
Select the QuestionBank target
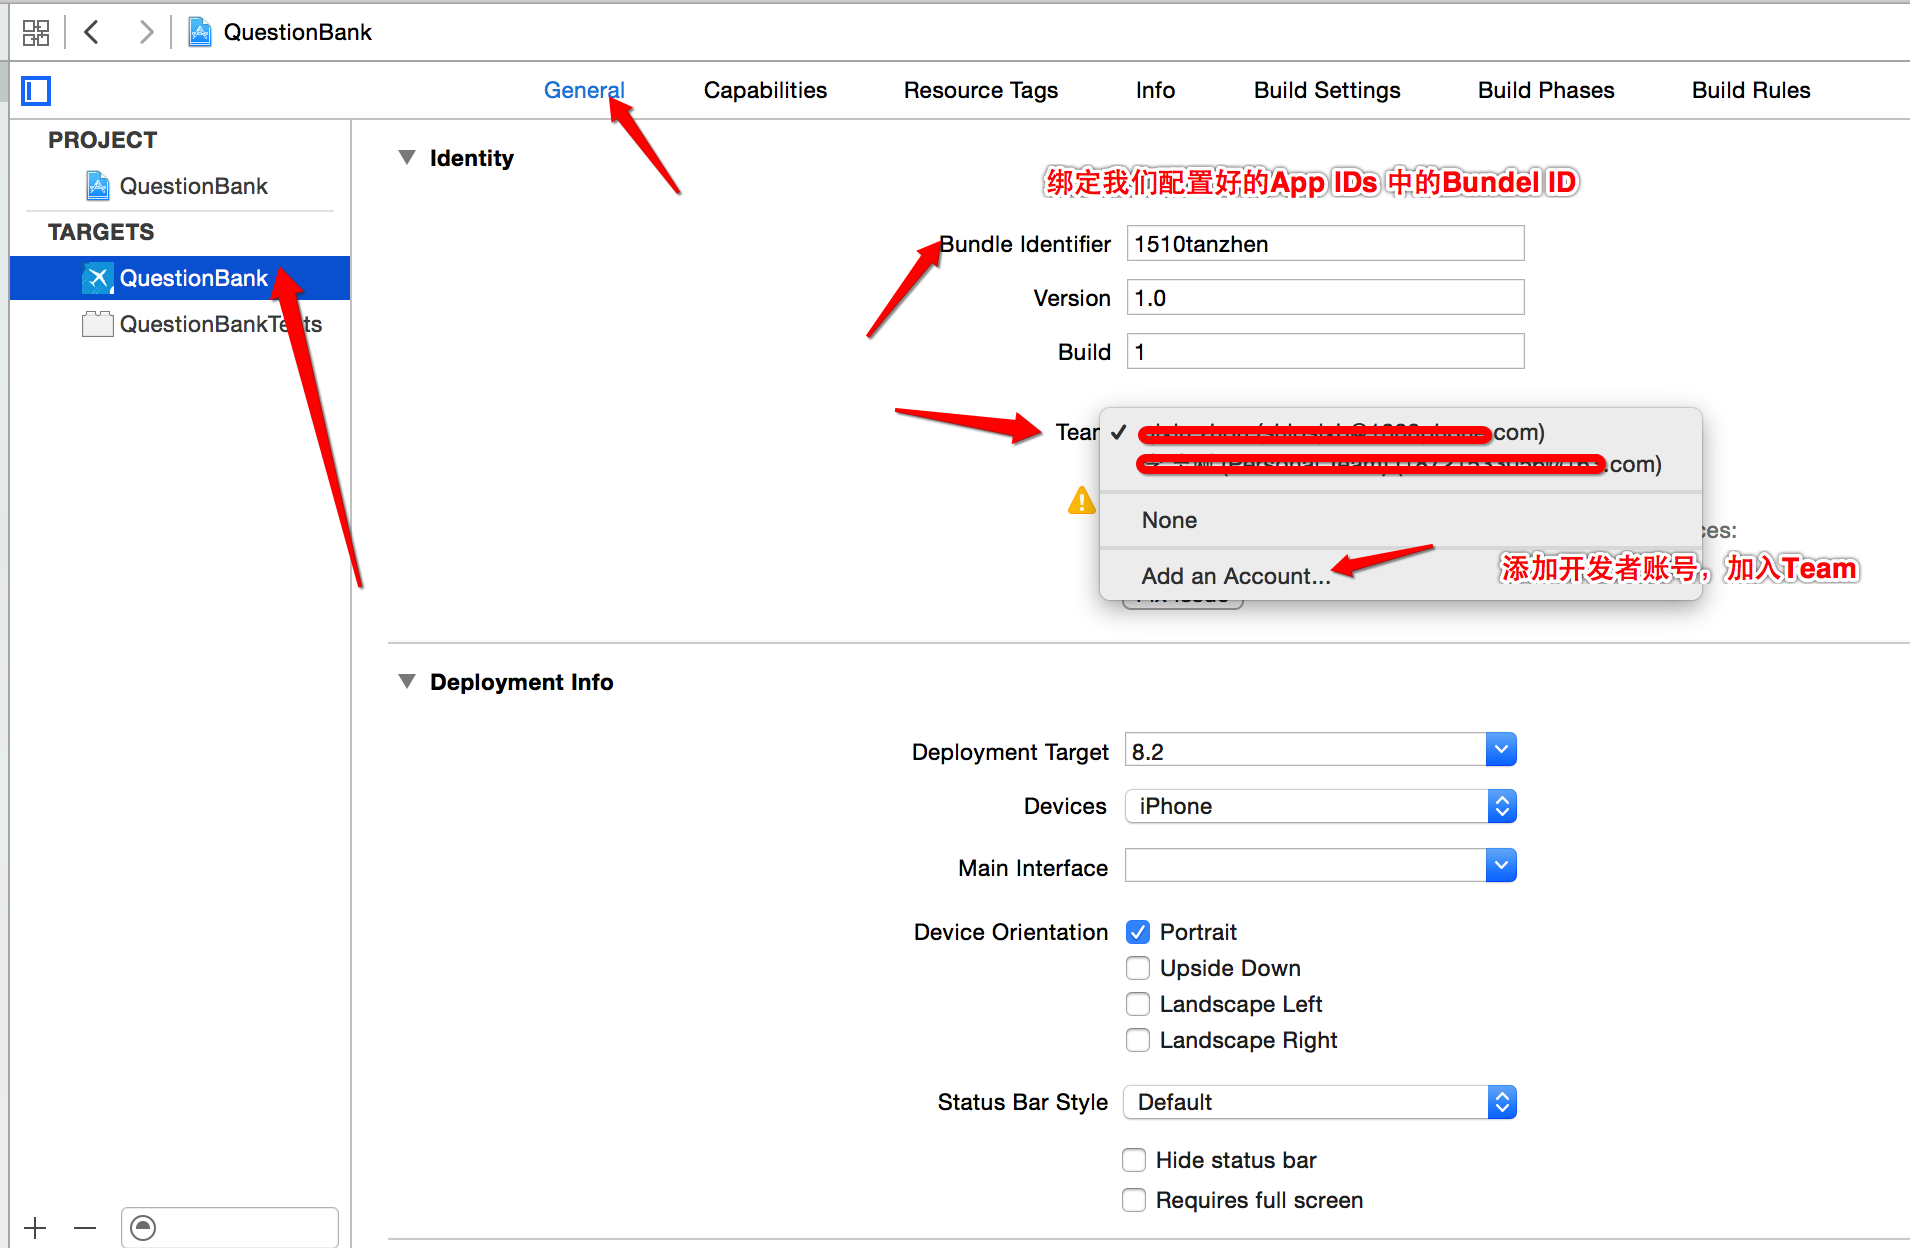(x=180, y=278)
